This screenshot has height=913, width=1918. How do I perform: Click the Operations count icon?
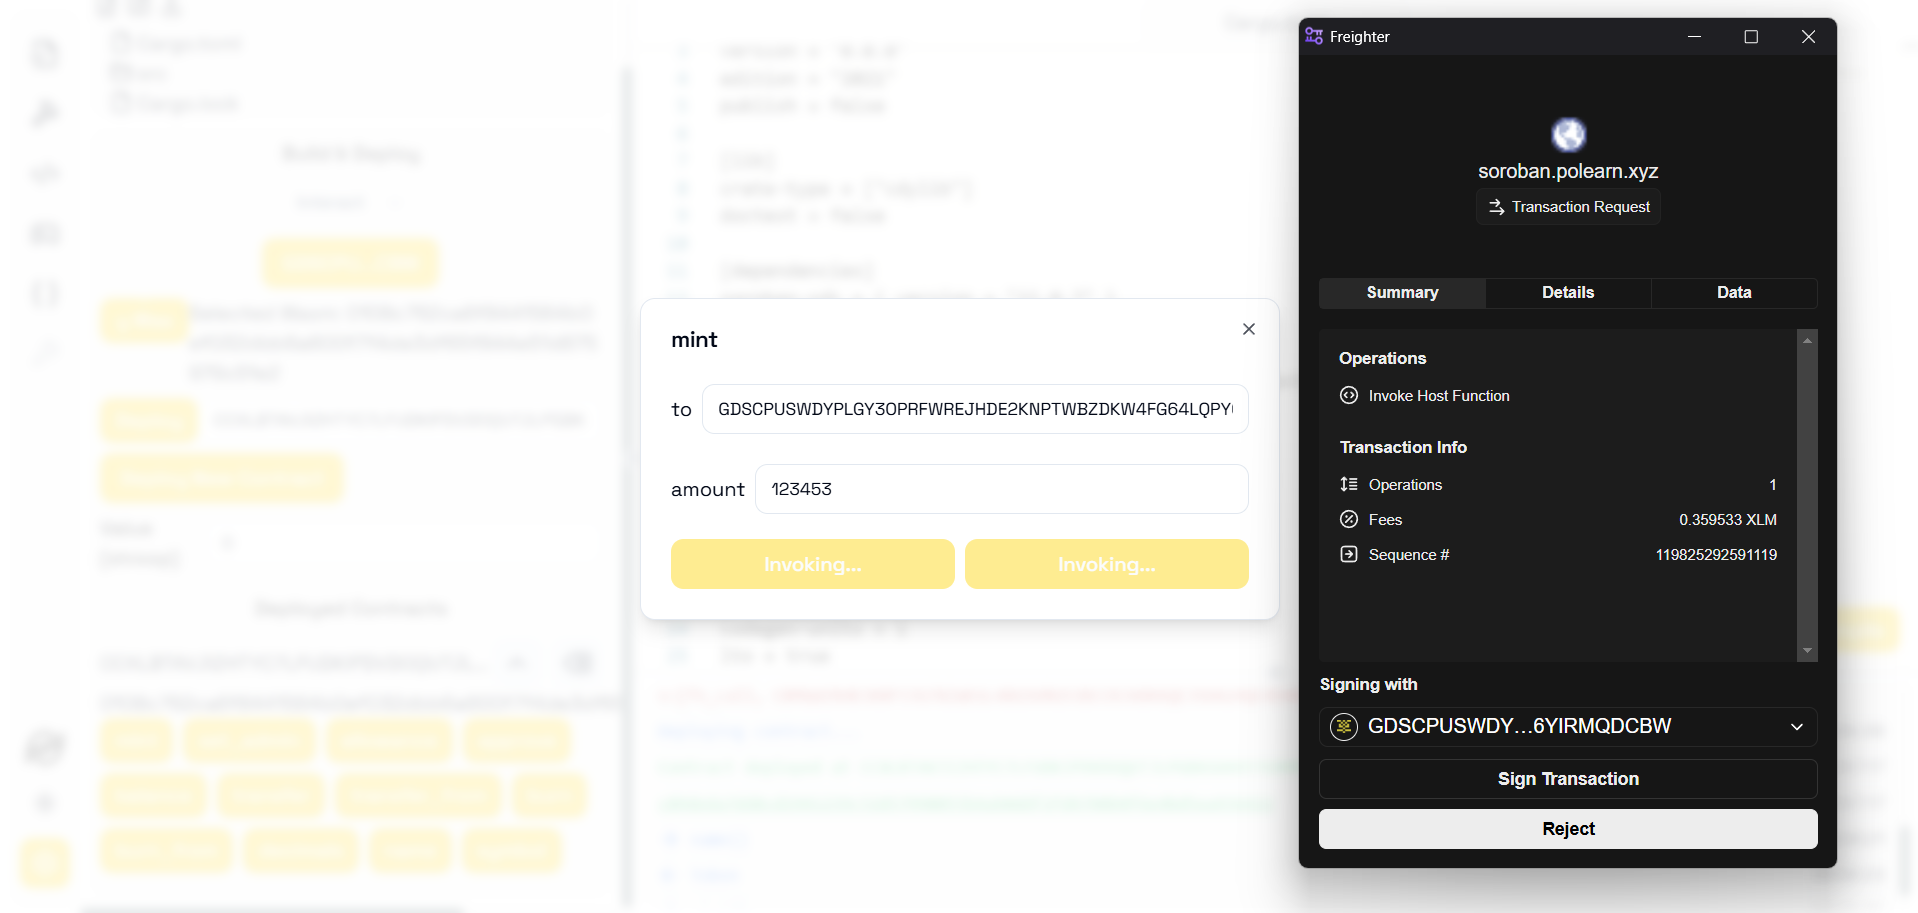click(1349, 485)
